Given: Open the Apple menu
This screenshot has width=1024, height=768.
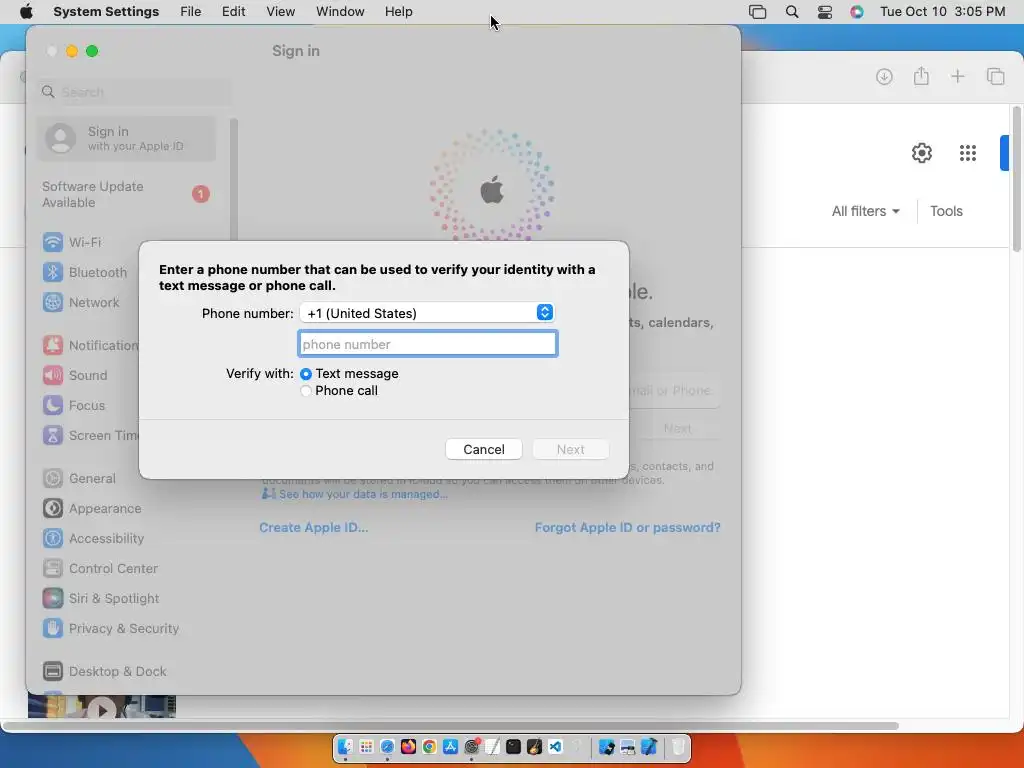Looking at the screenshot, I should pyautogui.click(x=26, y=12).
